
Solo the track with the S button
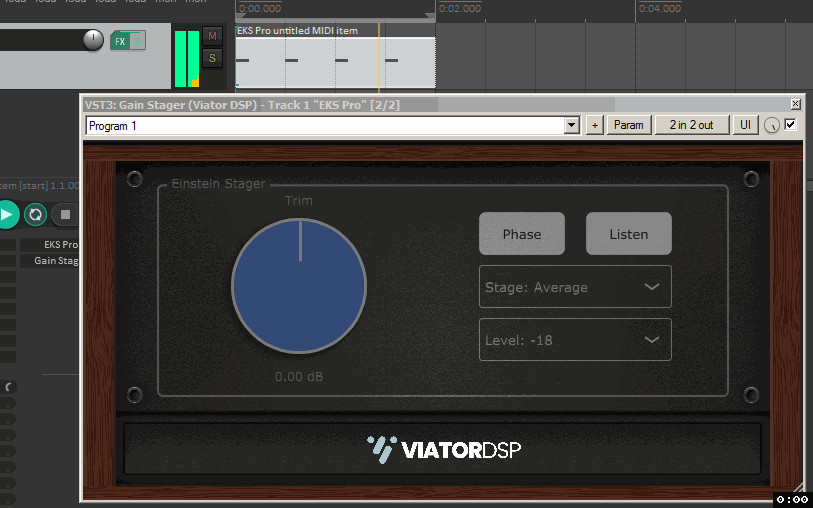point(212,58)
